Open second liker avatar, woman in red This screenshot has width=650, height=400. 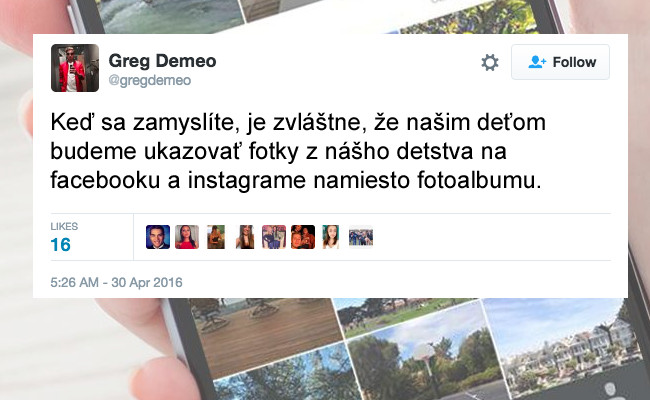[x=187, y=237]
